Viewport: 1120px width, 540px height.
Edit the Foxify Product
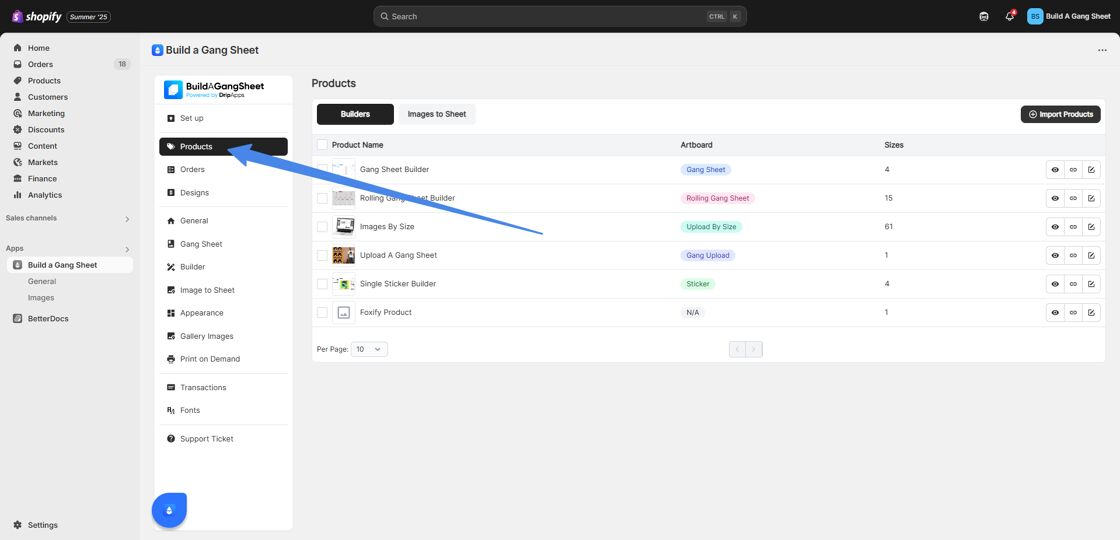pos(1091,312)
